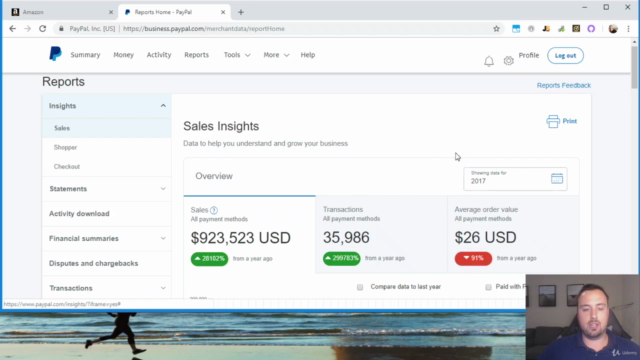
Task: Switch to the Amazon browser tab
Action: pyautogui.click(x=61, y=12)
